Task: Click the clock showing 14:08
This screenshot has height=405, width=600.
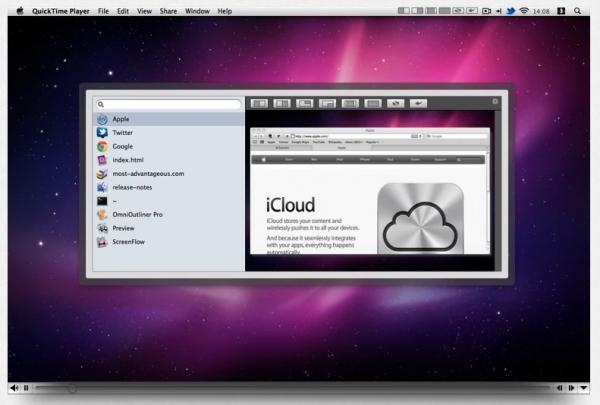Action: [x=541, y=11]
